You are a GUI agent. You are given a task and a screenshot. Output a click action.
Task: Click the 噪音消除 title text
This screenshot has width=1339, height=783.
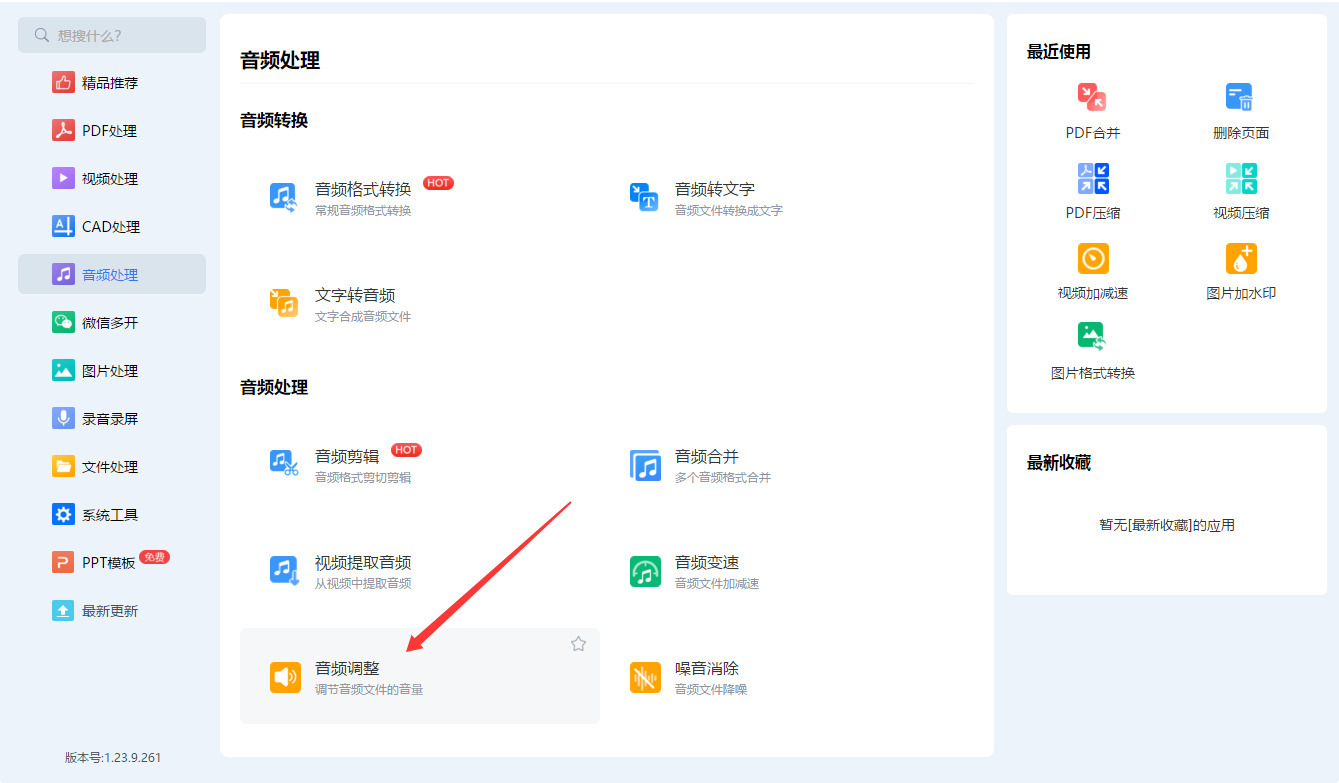[707, 669]
